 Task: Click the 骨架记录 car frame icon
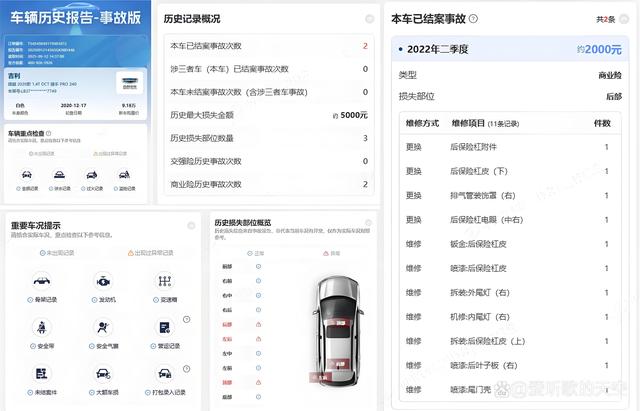tap(42, 281)
